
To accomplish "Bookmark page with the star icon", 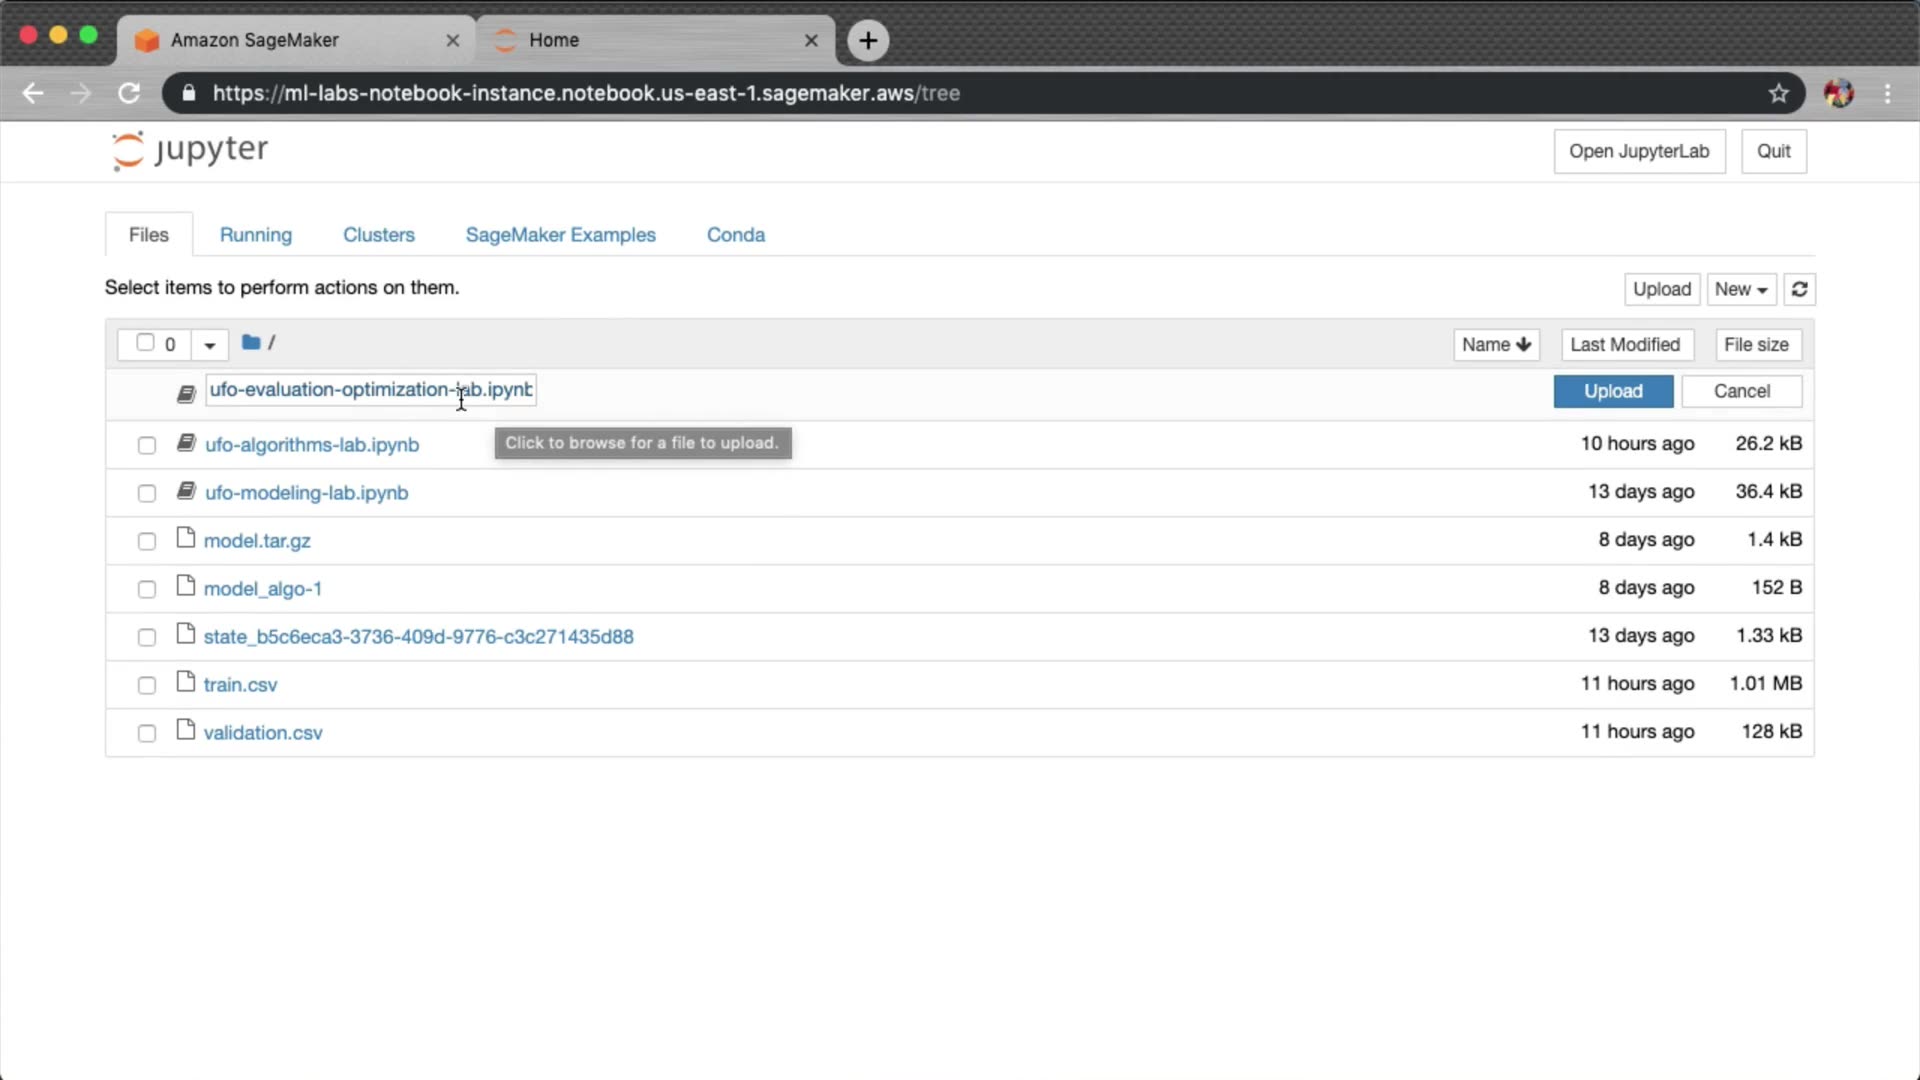I will [1778, 93].
